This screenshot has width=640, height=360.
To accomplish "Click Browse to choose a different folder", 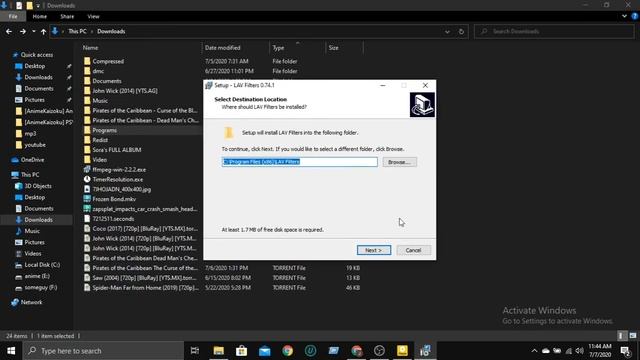I will (x=399, y=162).
